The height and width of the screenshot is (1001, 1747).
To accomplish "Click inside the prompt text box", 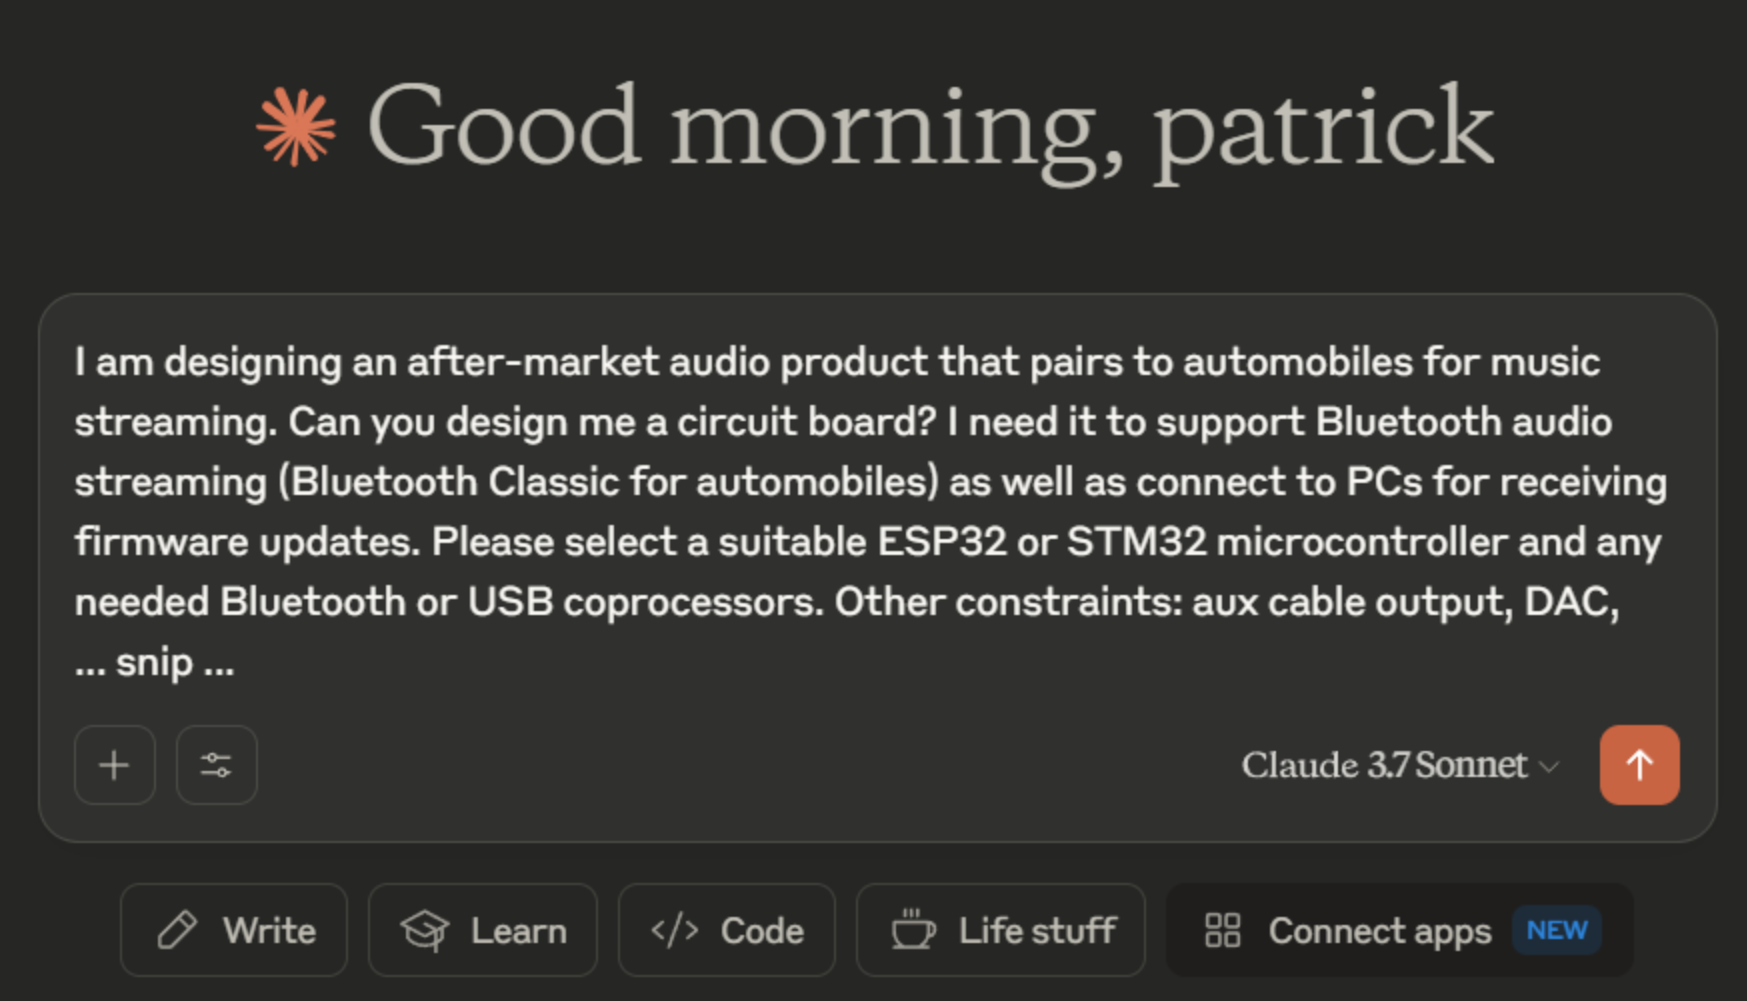I will 870,510.
